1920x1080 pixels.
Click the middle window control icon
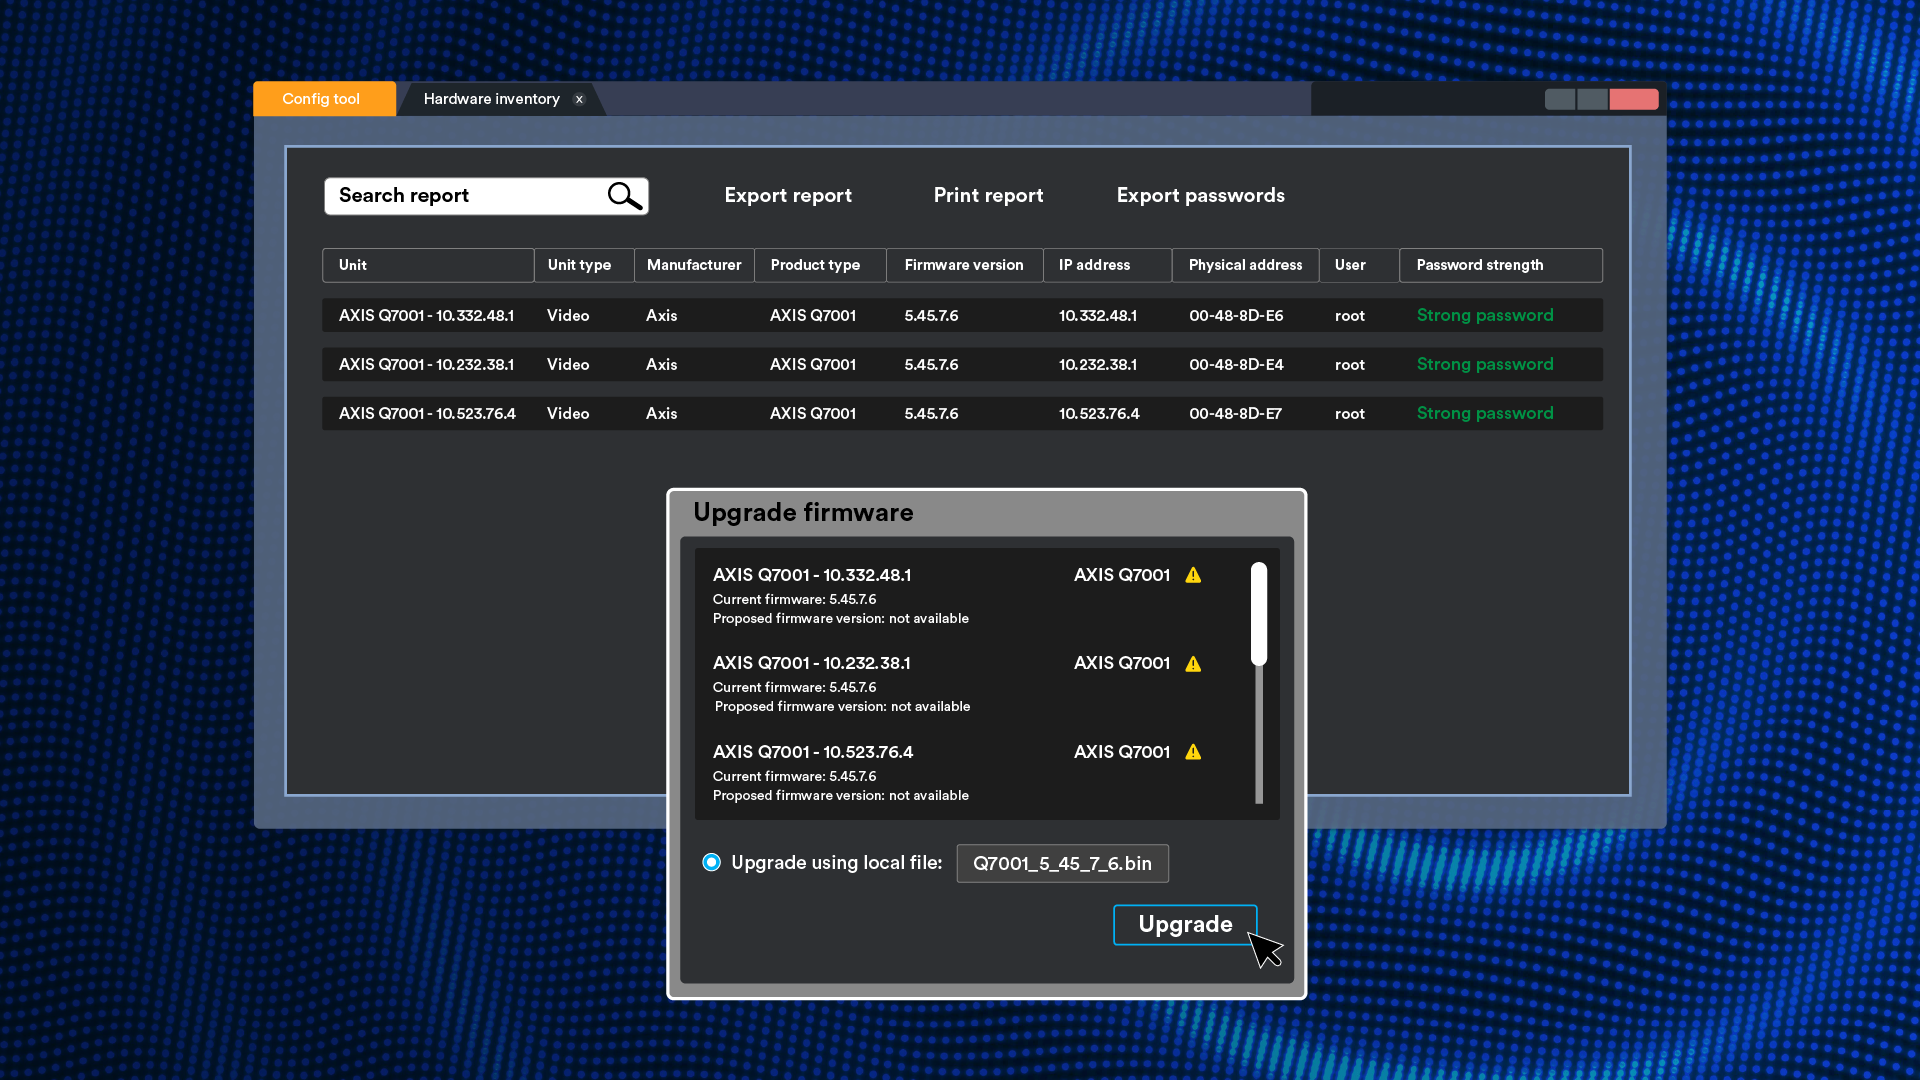1592,99
